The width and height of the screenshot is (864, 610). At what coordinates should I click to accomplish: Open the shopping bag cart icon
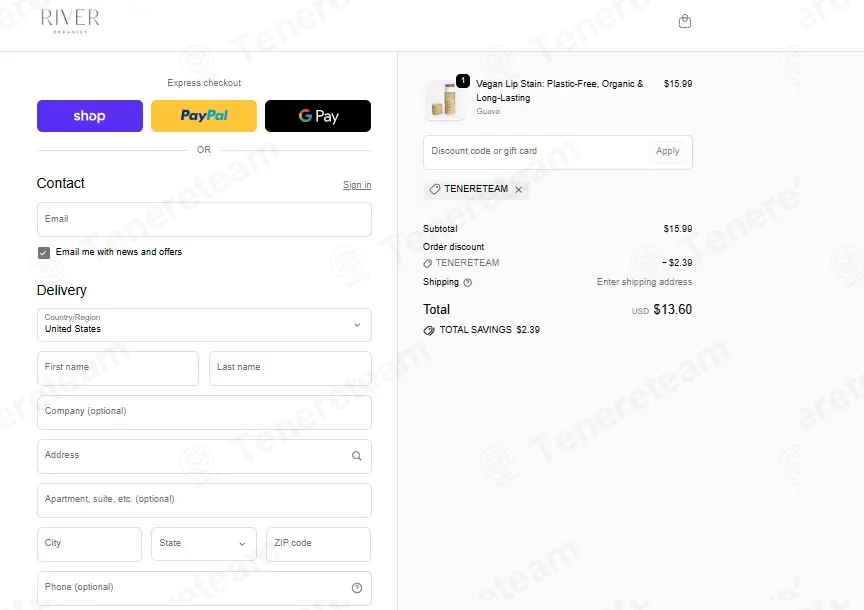[684, 21]
